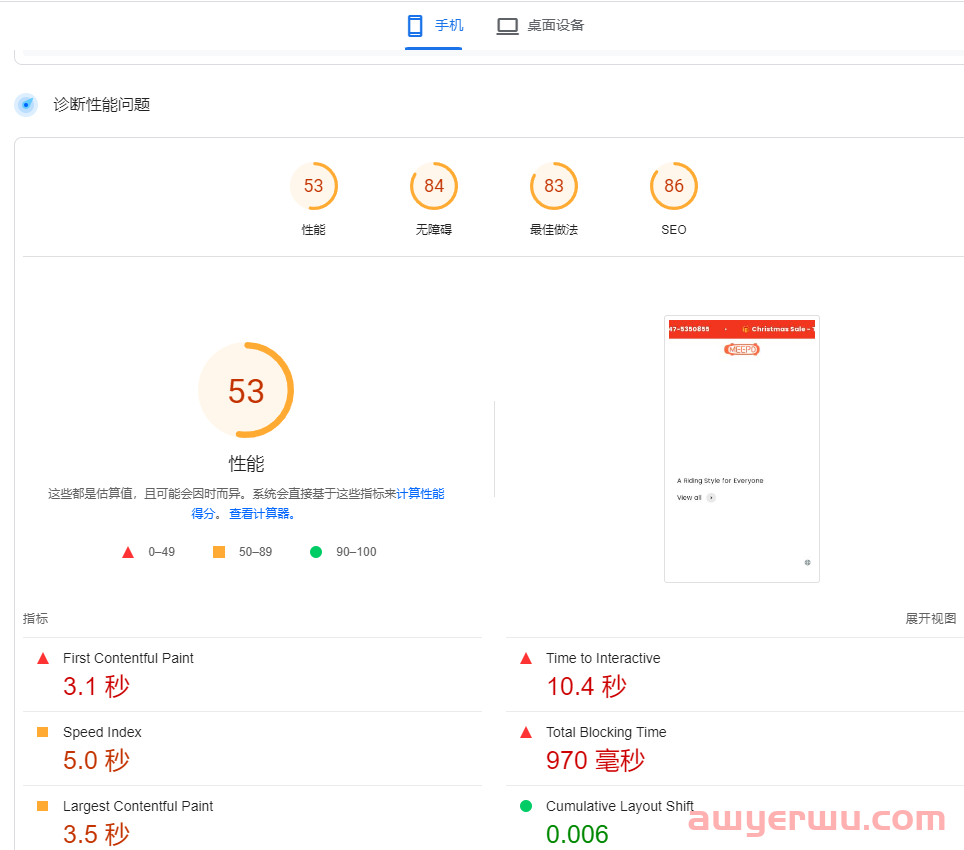
Task: Click the green circle beside Cumulative Layout Shift
Action: 526,805
